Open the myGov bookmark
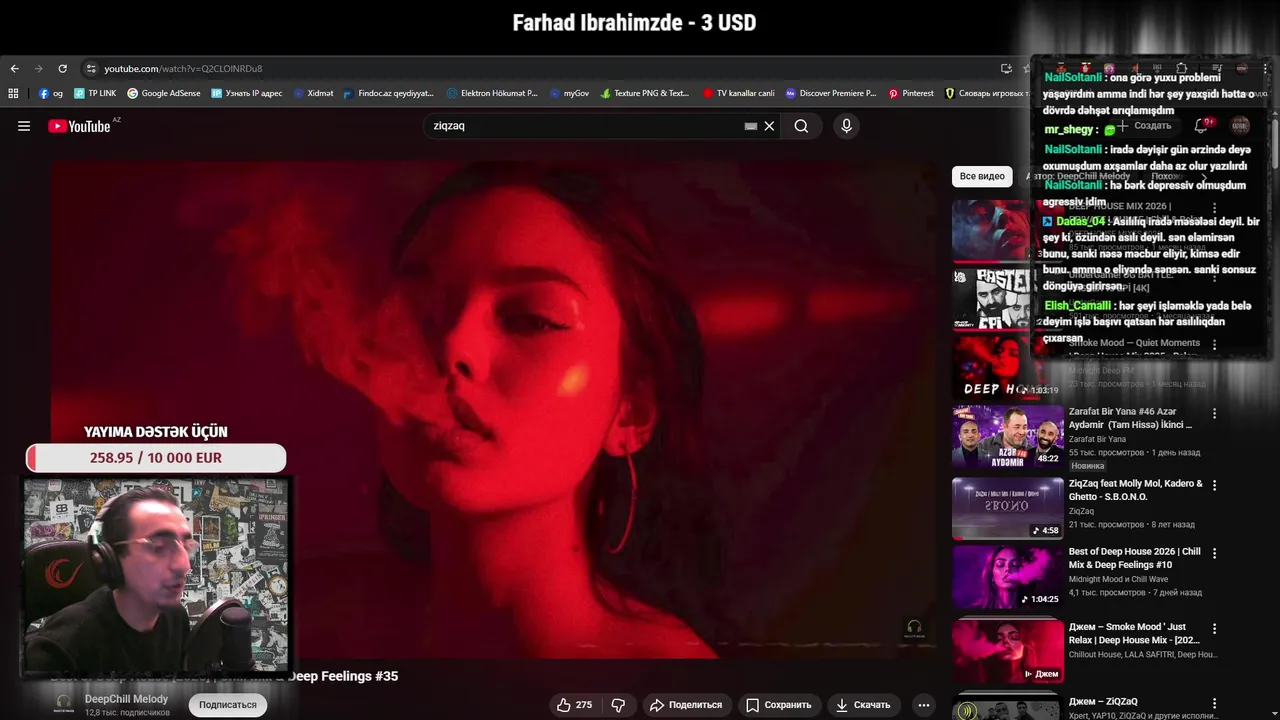The image size is (1280, 720). coord(569,93)
